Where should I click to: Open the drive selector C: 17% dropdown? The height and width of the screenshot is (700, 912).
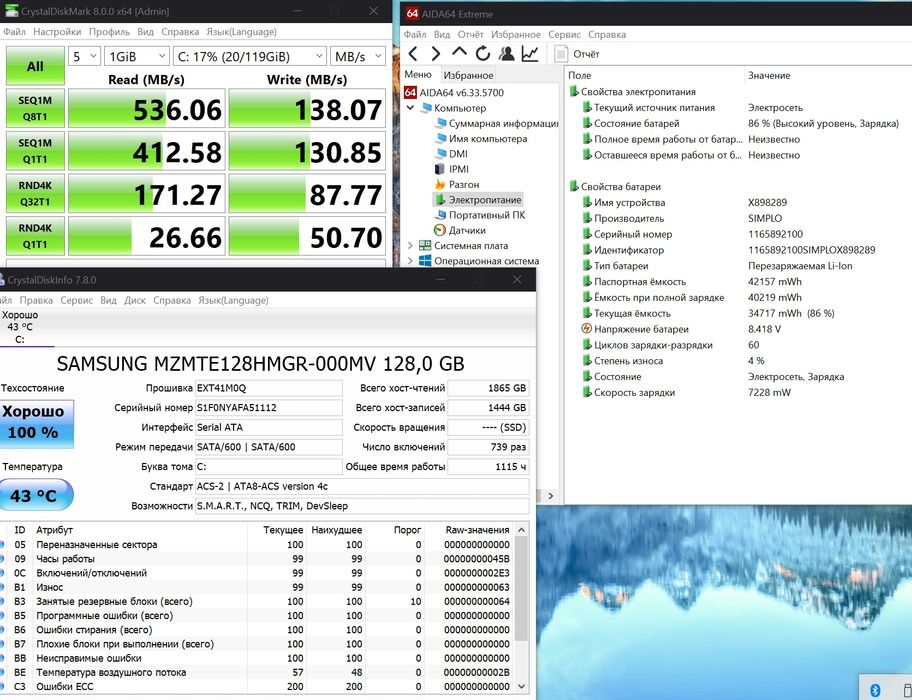coord(250,56)
